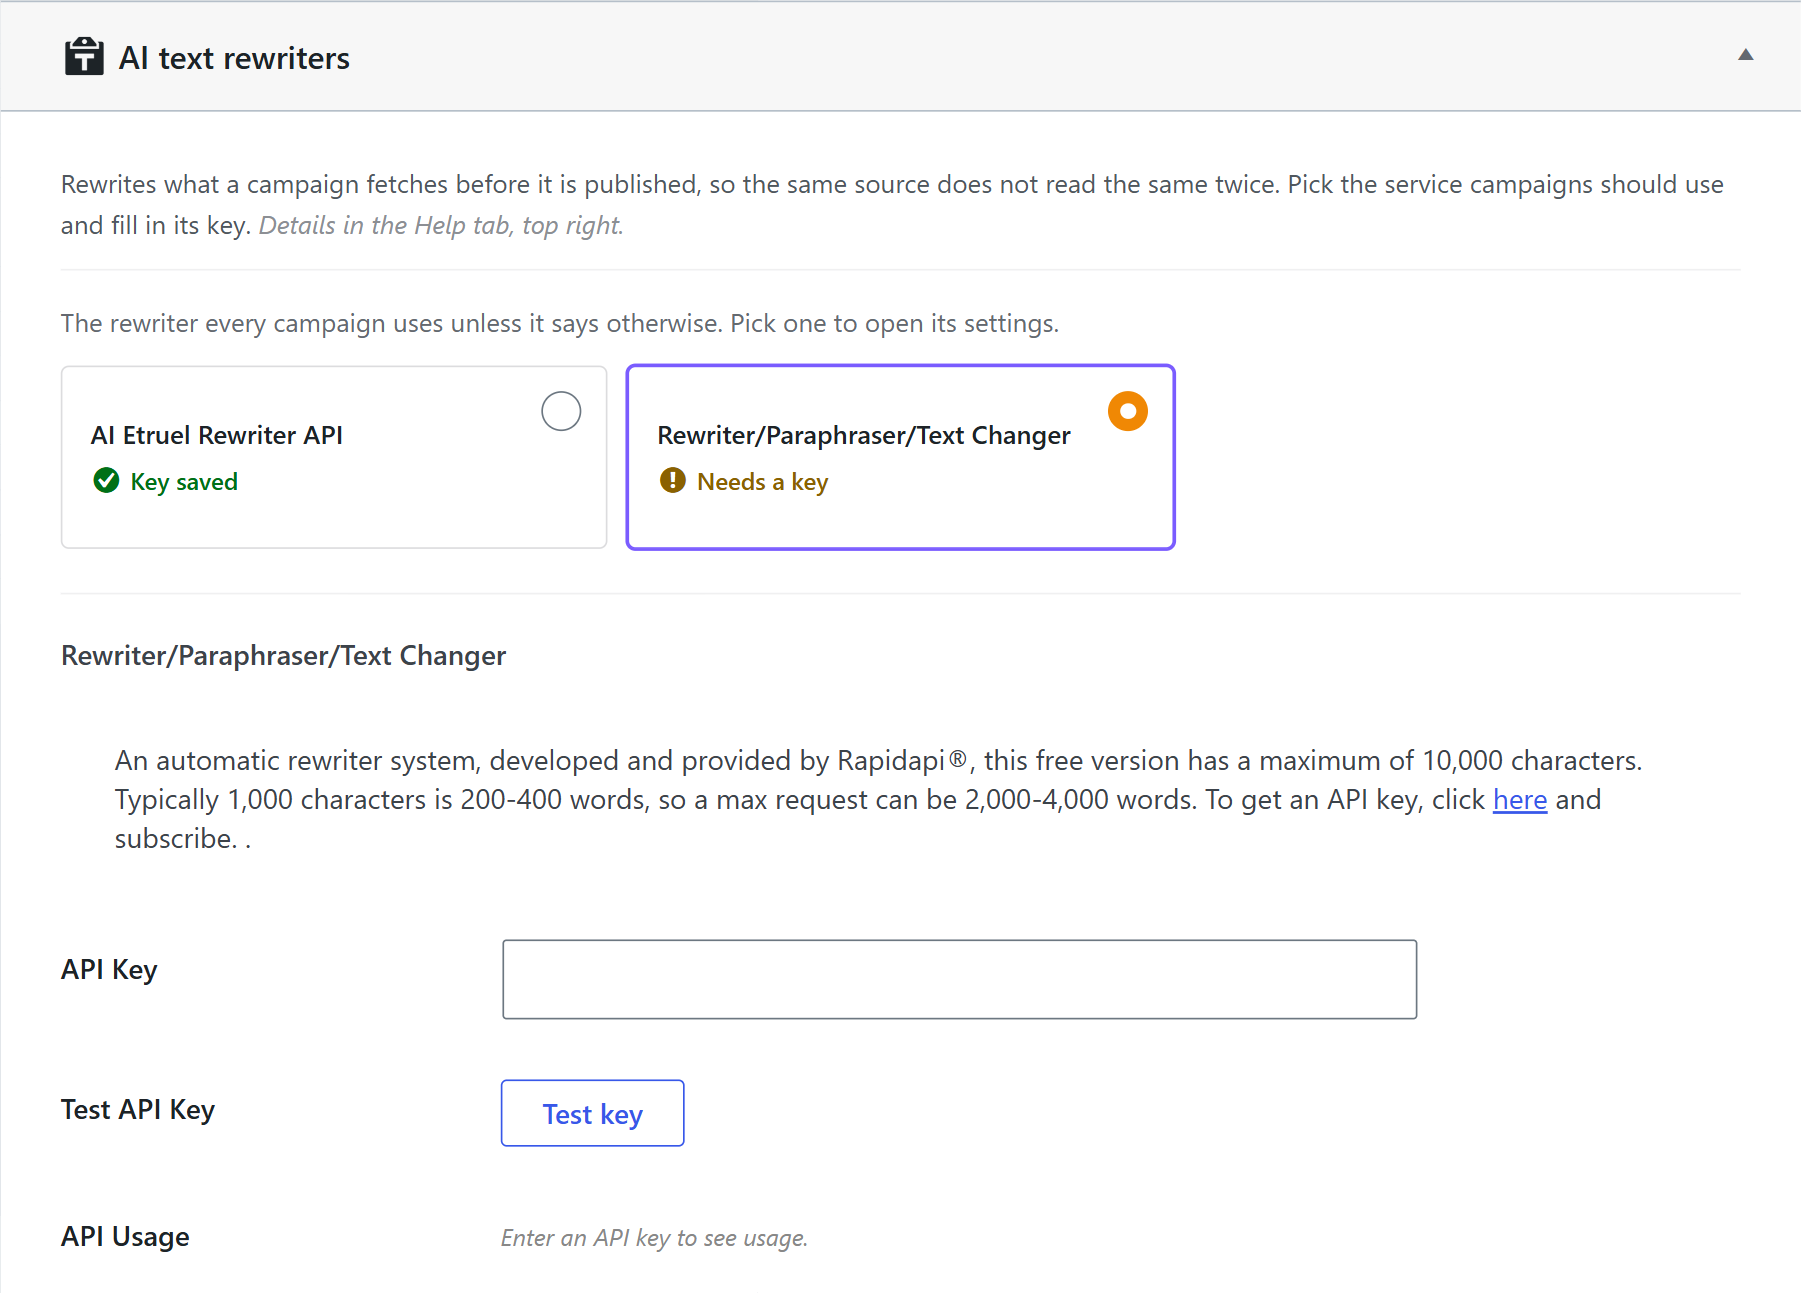Click the AI text rewriters panel heading
Screen dimensions: 1801x1293
234,58
